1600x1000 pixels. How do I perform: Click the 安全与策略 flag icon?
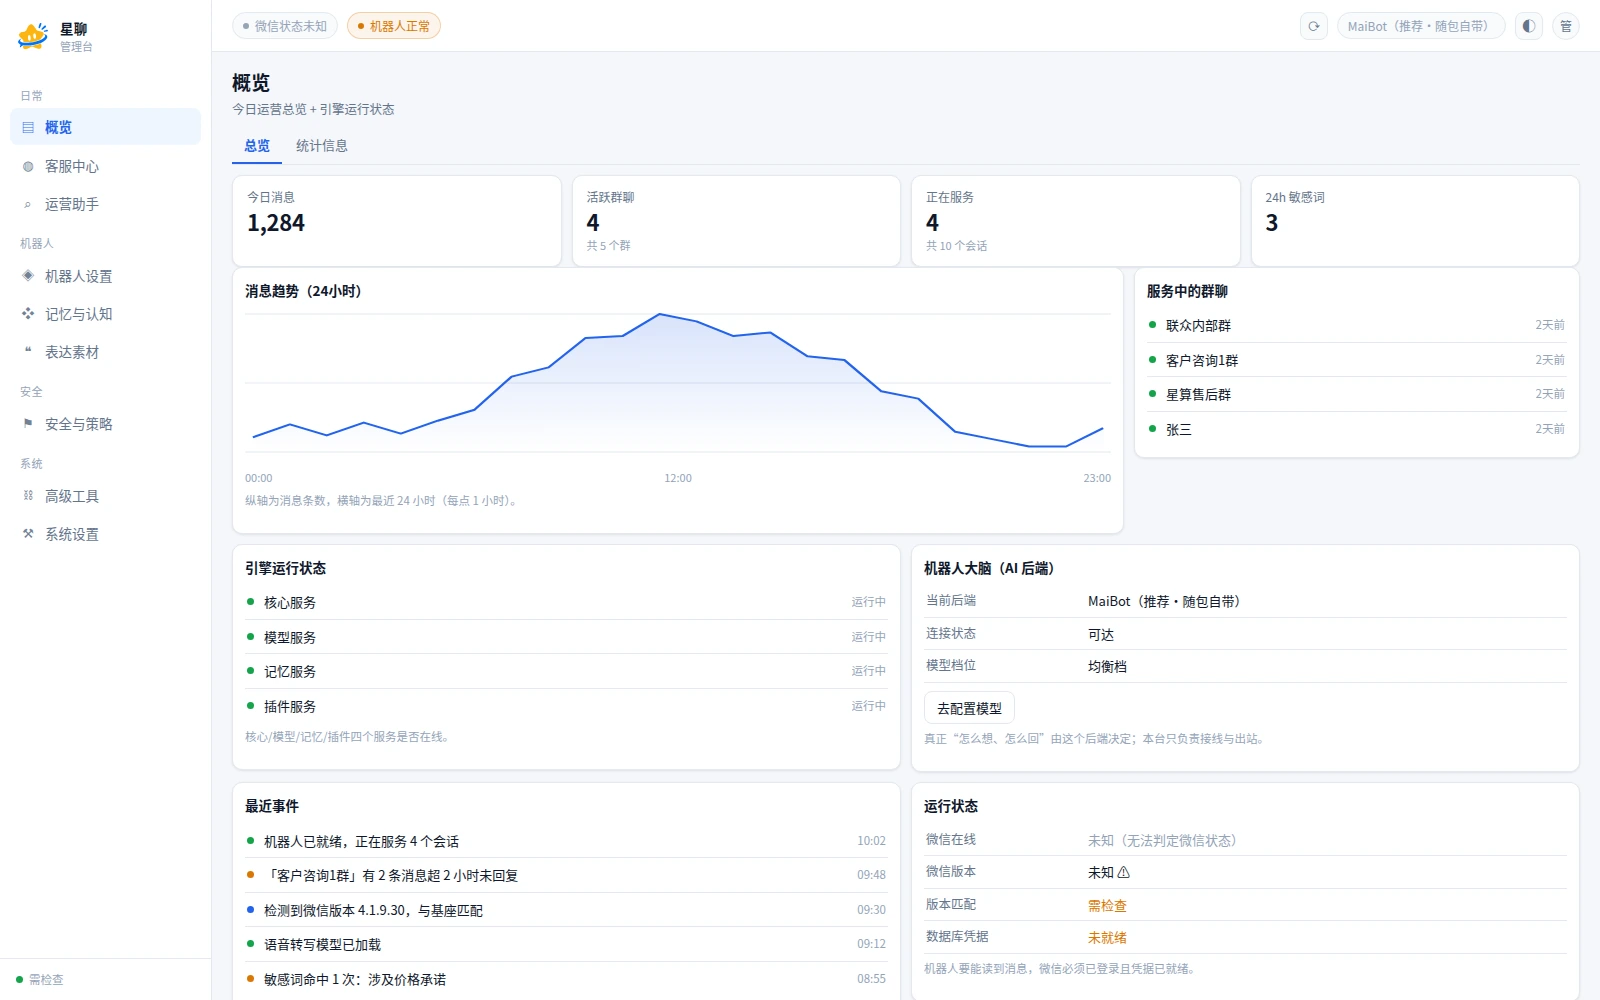[28, 424]
